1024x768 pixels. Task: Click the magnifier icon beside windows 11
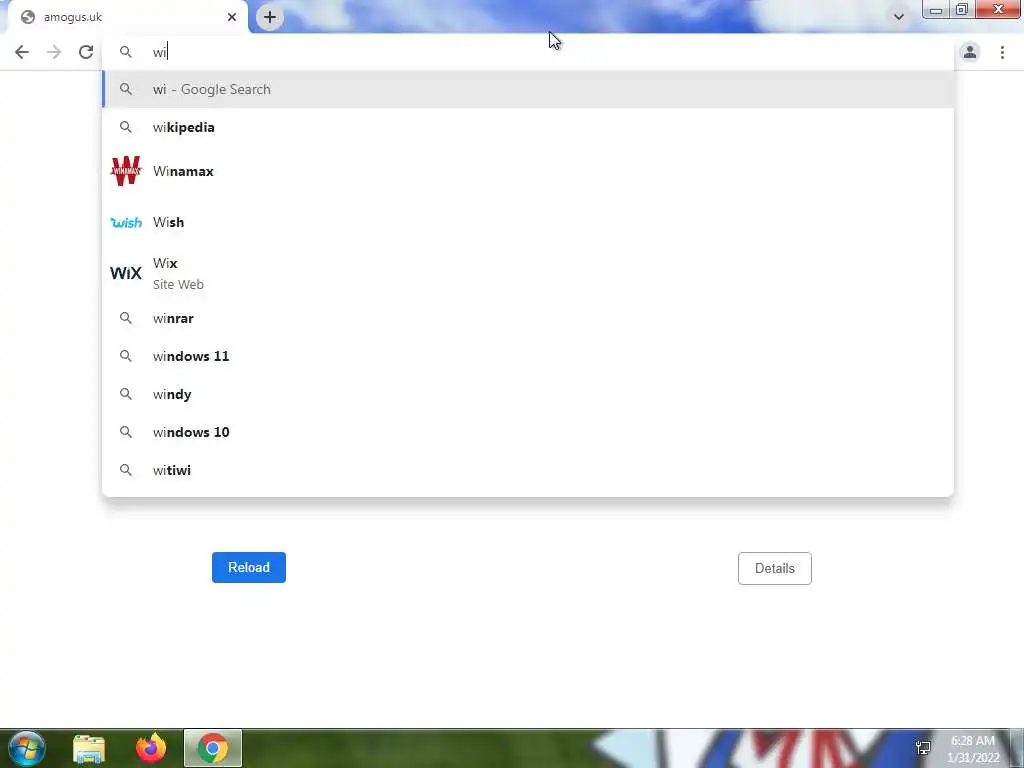pos(126,356)
